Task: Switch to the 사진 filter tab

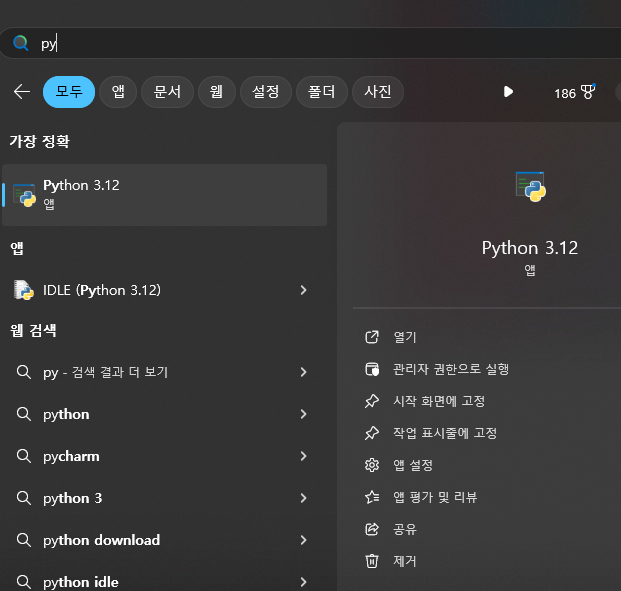Action: 378,92
